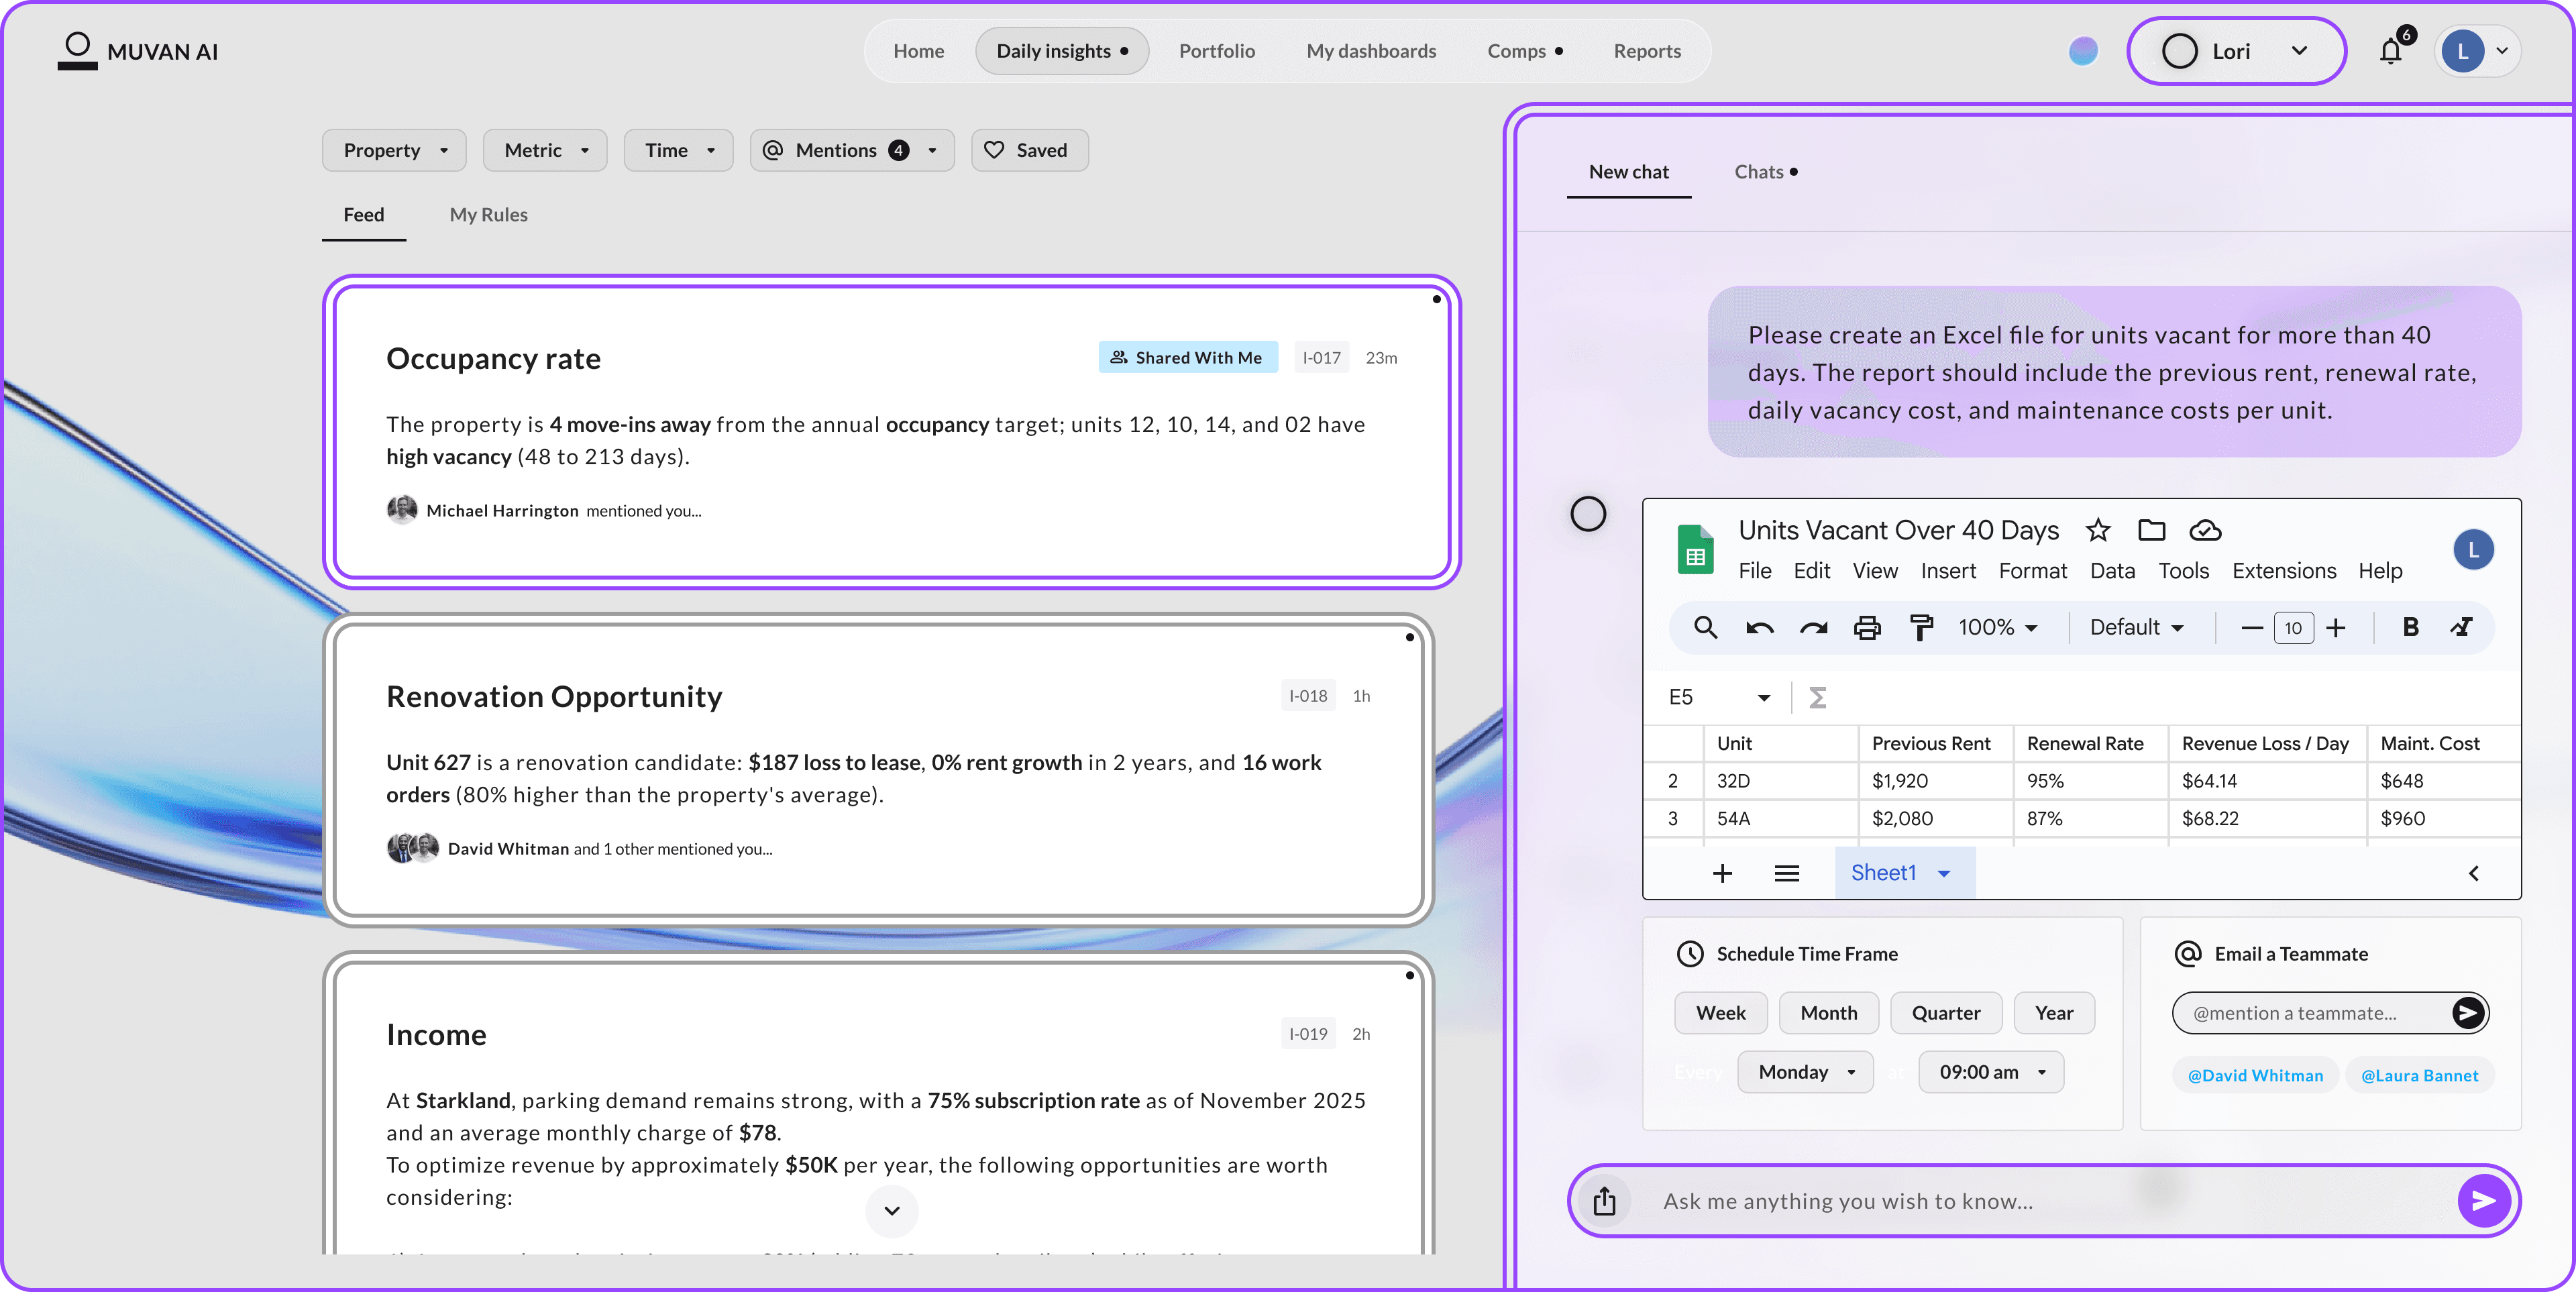This screenshot has height=1292, width=2576.
Task: Select the Quarter time frame button
Action: point(1945,1013)
